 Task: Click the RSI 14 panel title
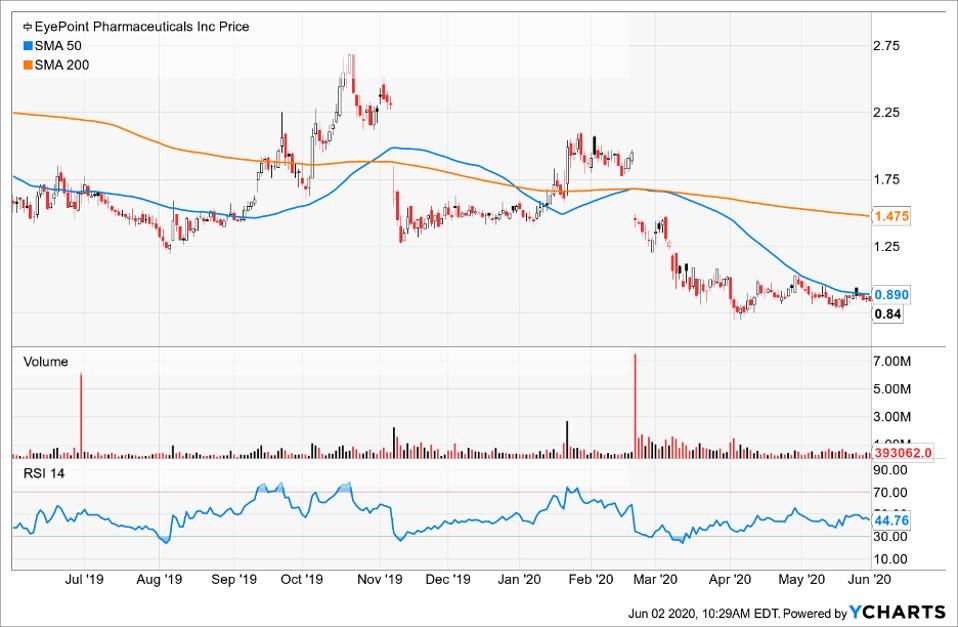pos(44,474)
